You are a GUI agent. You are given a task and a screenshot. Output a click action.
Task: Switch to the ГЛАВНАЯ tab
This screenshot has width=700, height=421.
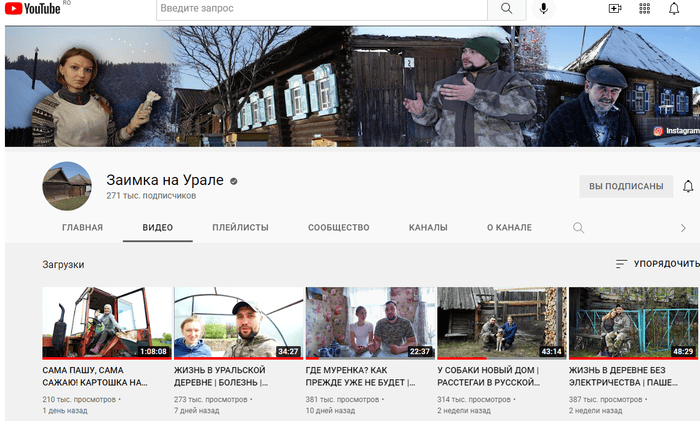[x=82, y=227]
